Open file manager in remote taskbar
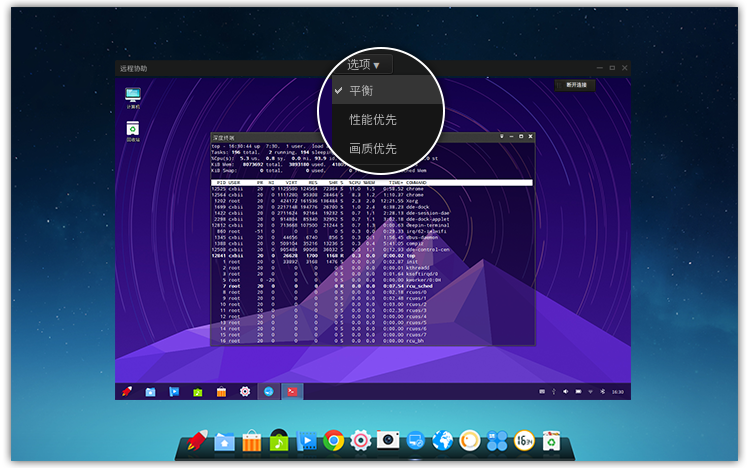Viewport: 749px width, 468px height. tap(150, 392)
